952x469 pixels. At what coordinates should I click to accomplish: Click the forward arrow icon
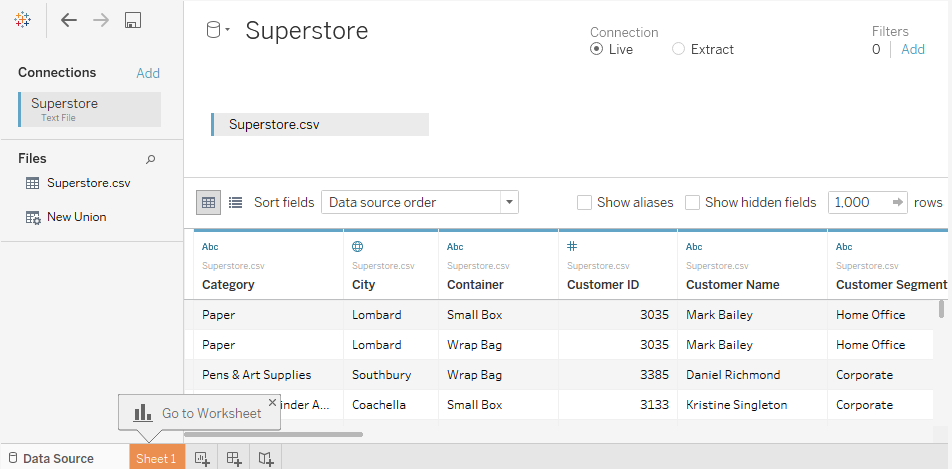point(101,20)
